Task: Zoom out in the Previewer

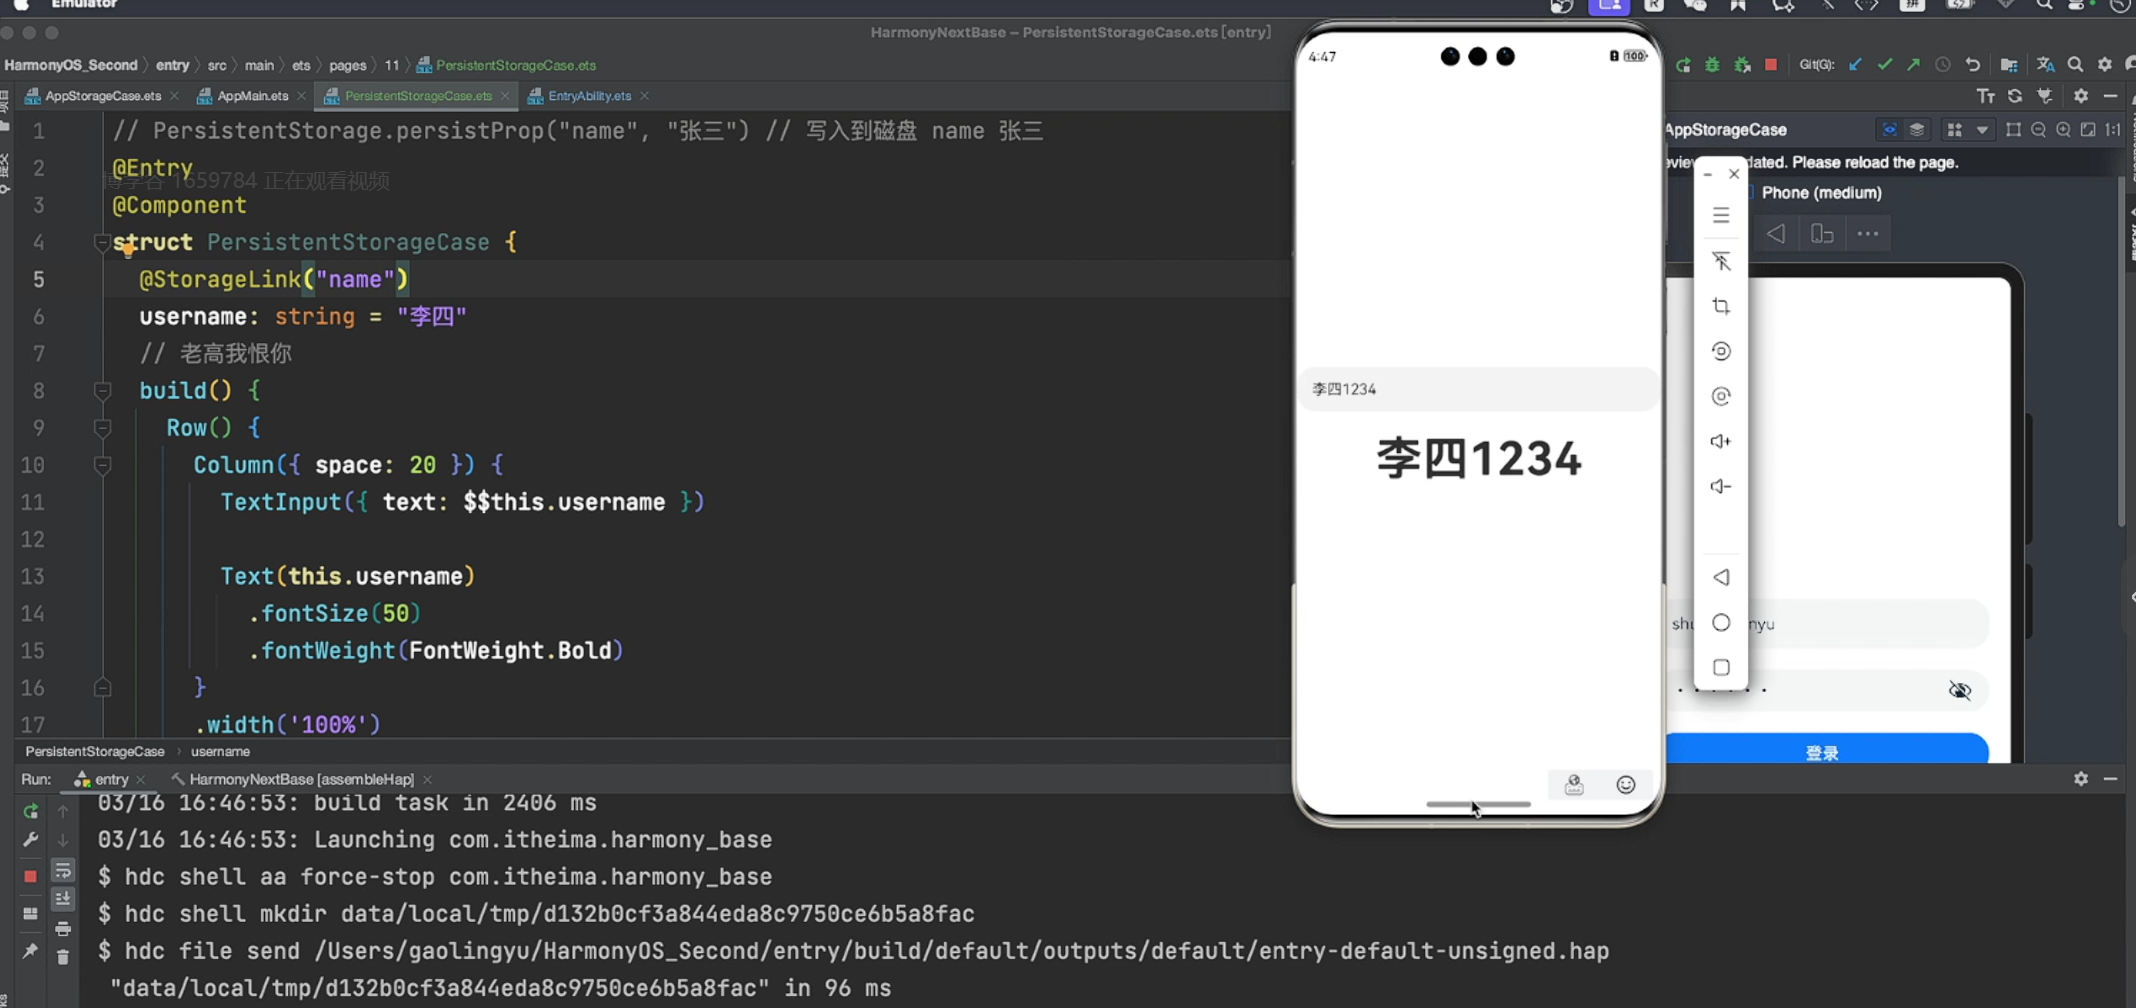Action: click(x=2038, y=130)
